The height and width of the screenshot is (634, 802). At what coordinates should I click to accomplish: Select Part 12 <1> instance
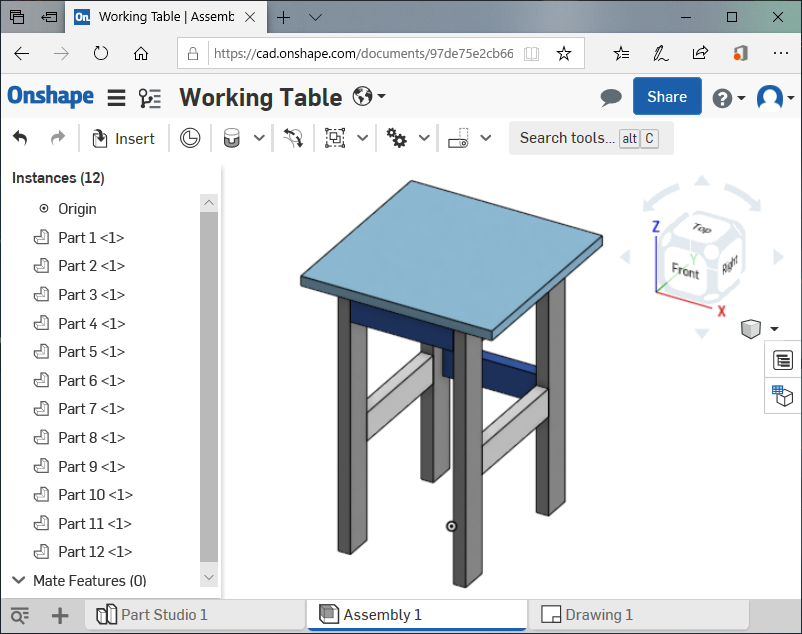click(x=82, y=552)
